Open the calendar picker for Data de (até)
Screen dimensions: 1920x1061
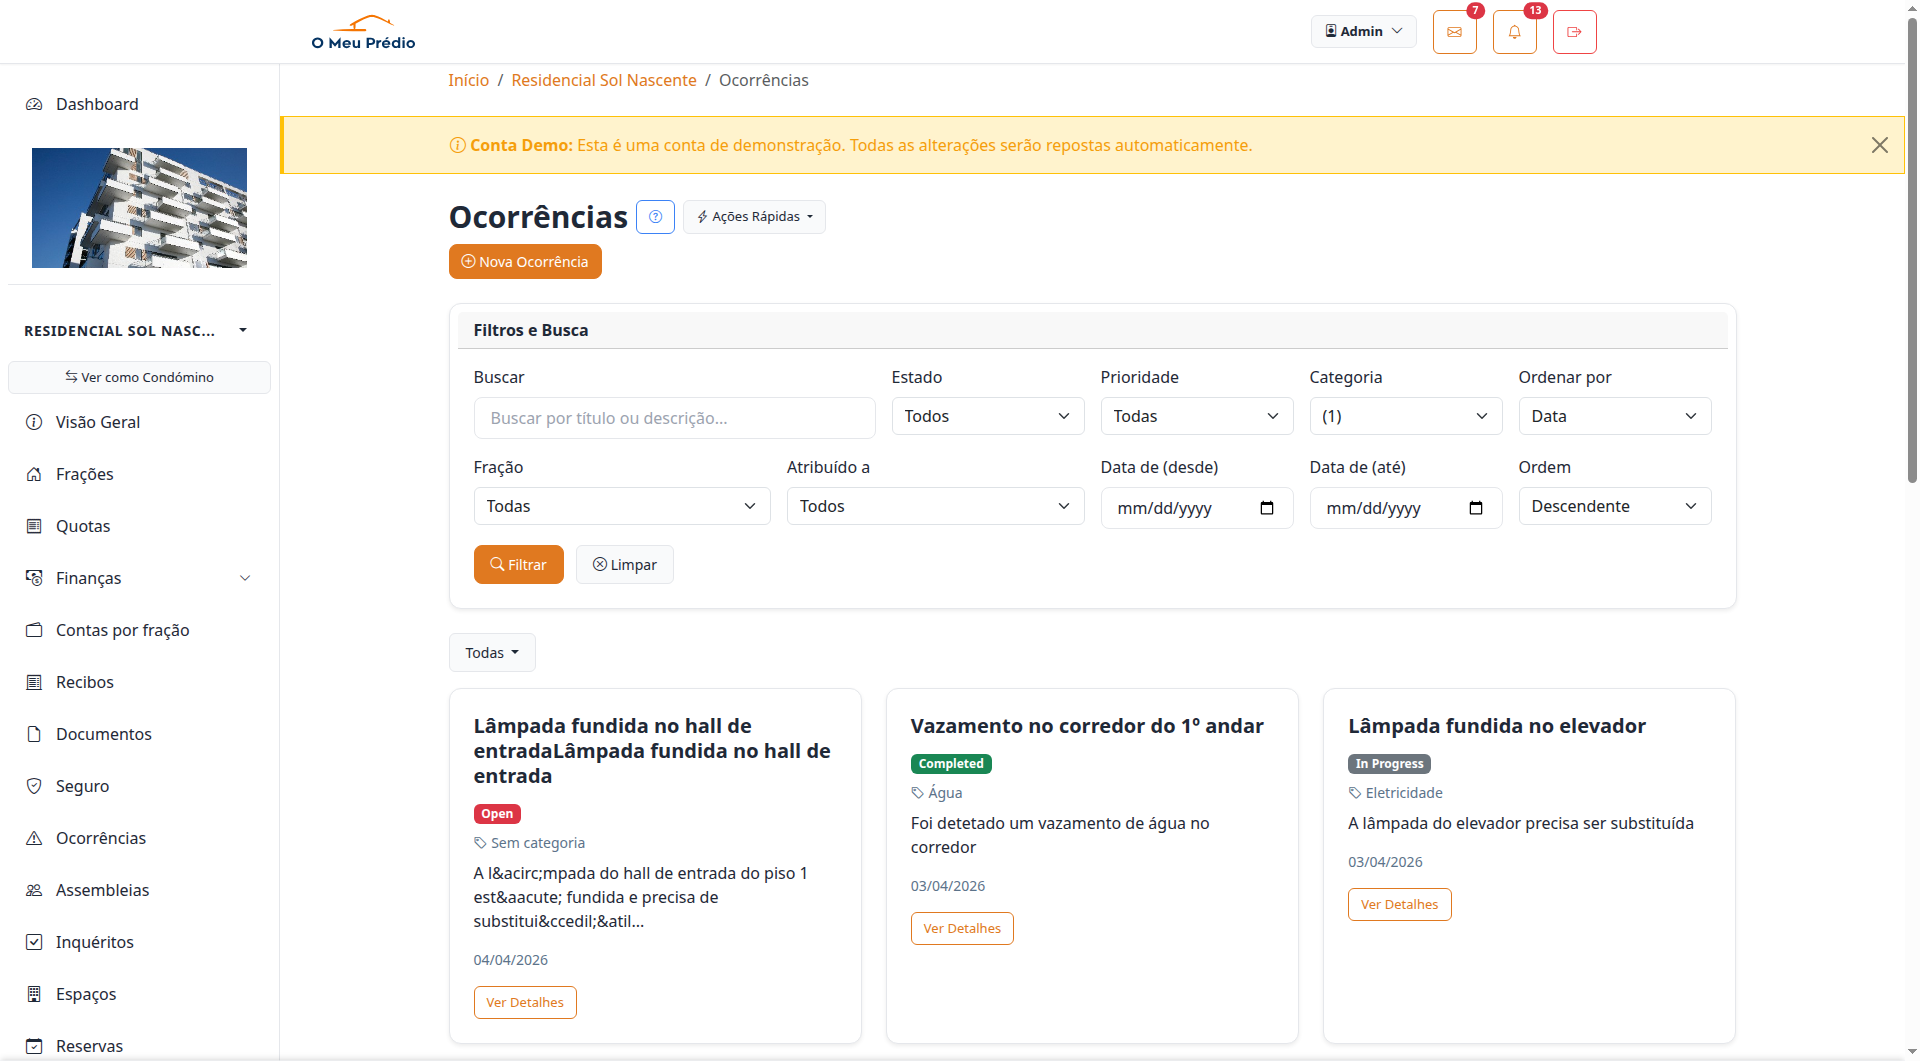click(x=1475, y=508)
